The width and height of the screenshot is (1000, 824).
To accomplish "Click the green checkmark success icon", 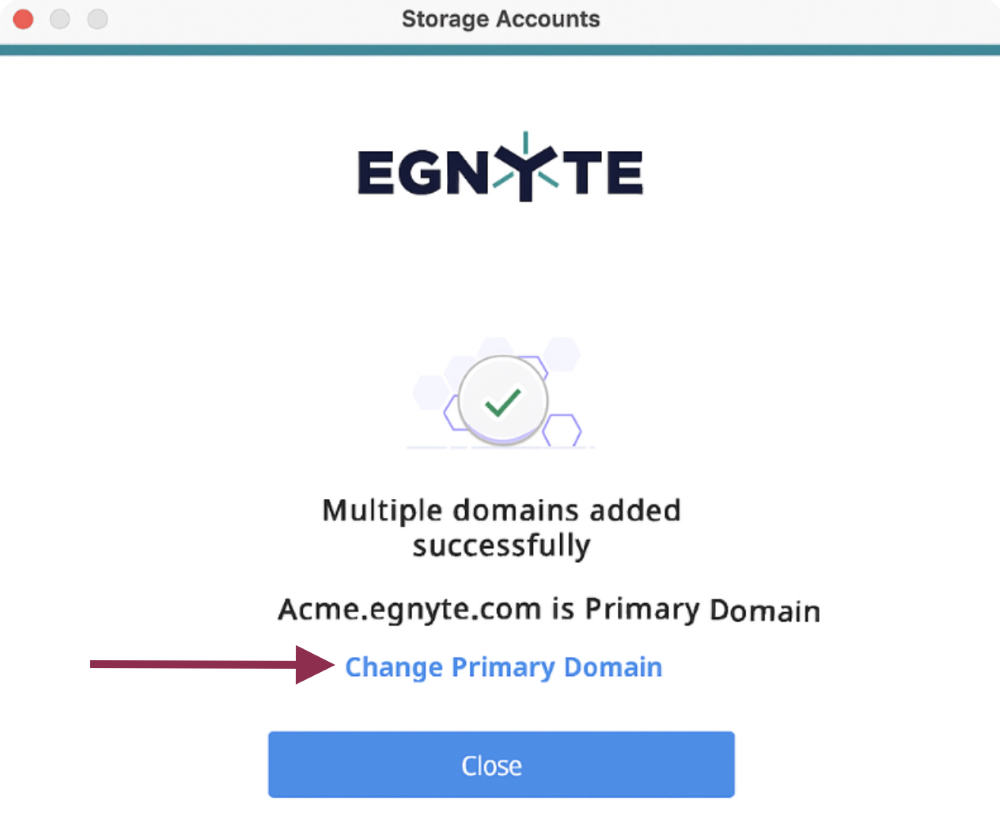I will pos(502,402).
